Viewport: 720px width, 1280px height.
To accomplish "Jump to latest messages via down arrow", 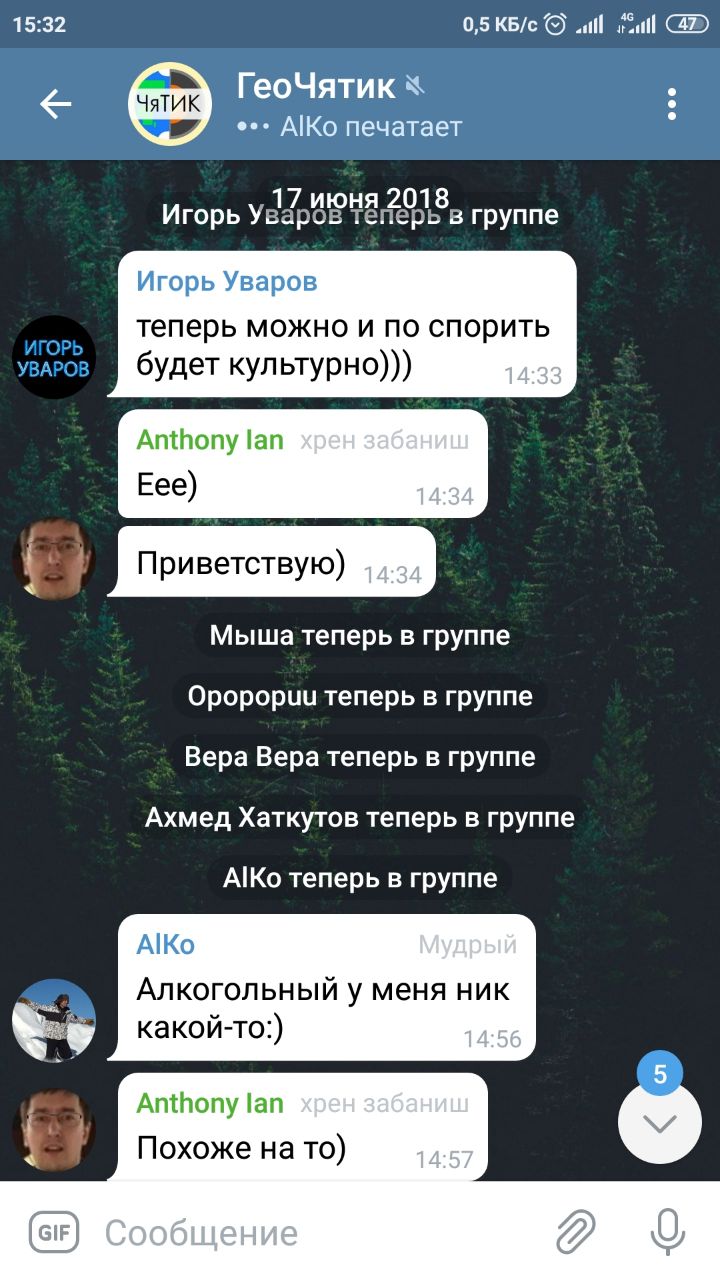I will [x=660, y=1122].
